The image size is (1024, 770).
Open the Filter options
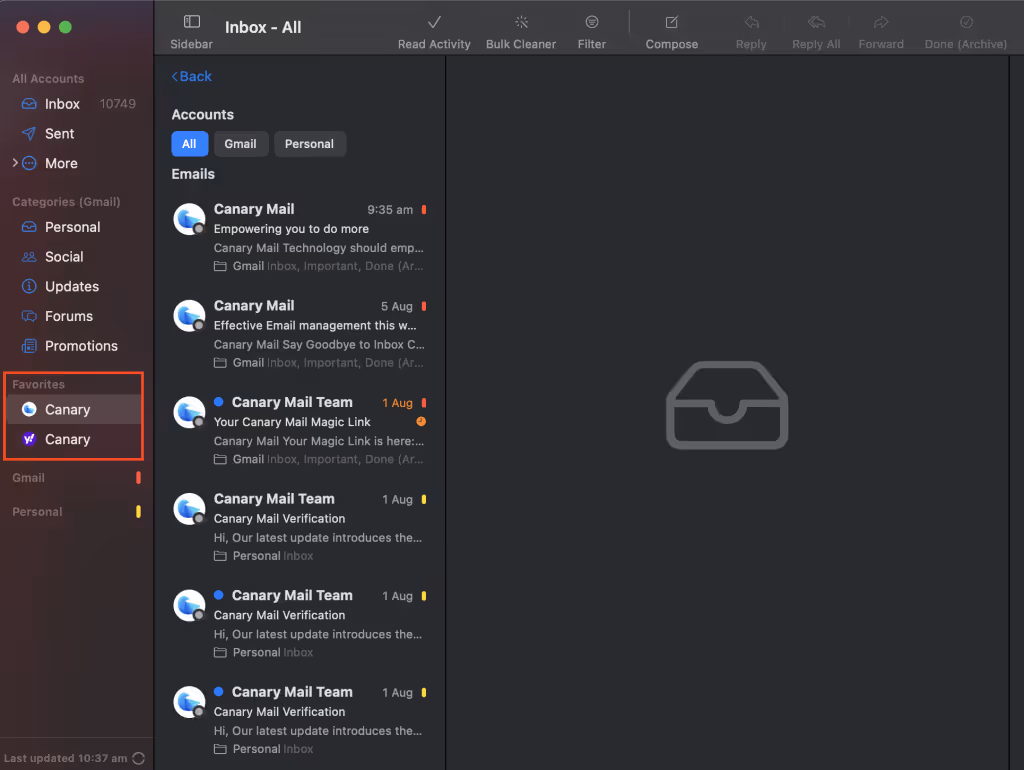point(592,32)
